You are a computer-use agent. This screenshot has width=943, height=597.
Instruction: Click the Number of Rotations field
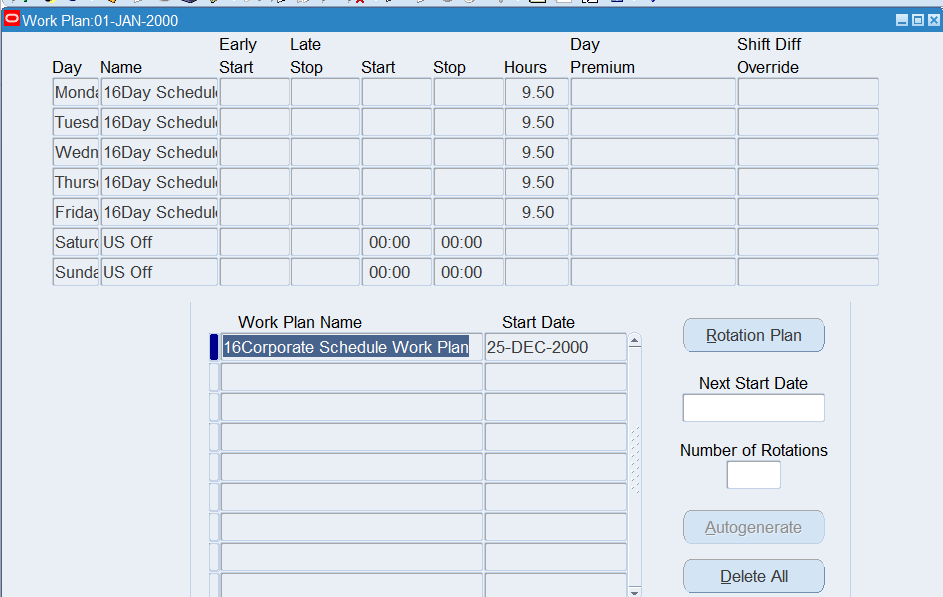(x=753, y=475)
